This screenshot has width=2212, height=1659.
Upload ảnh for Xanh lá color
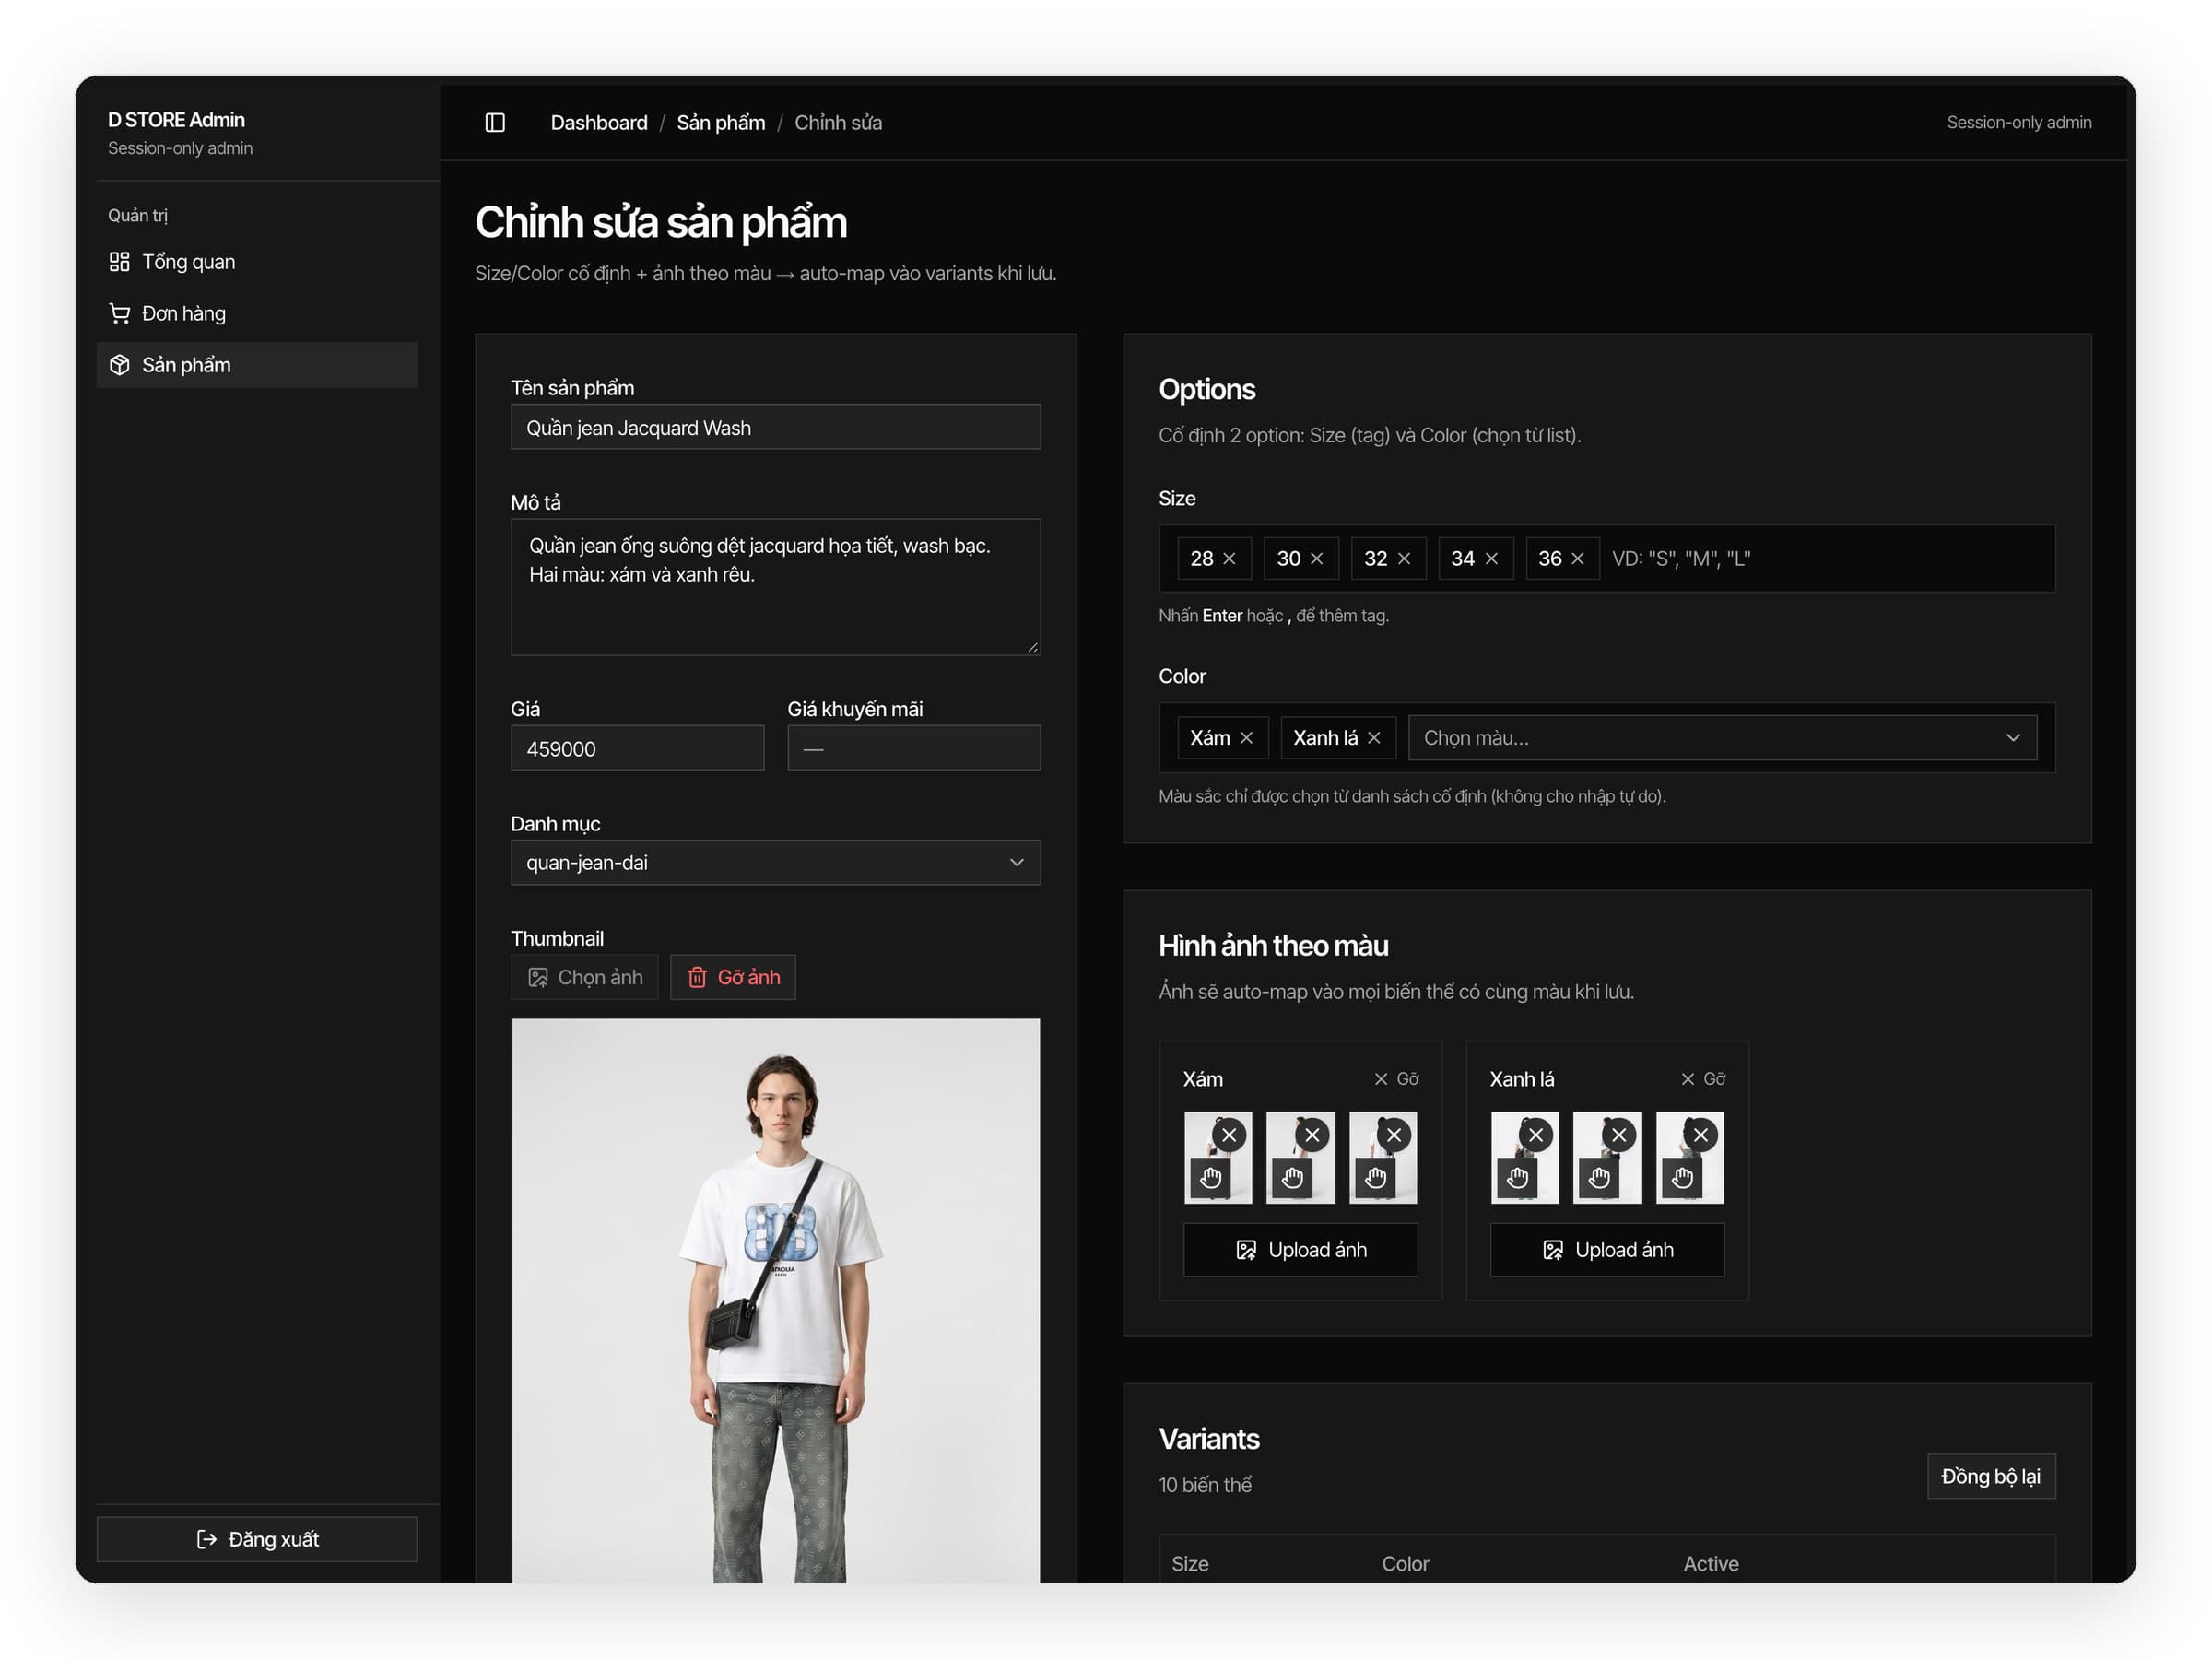pos(1607,1249)
